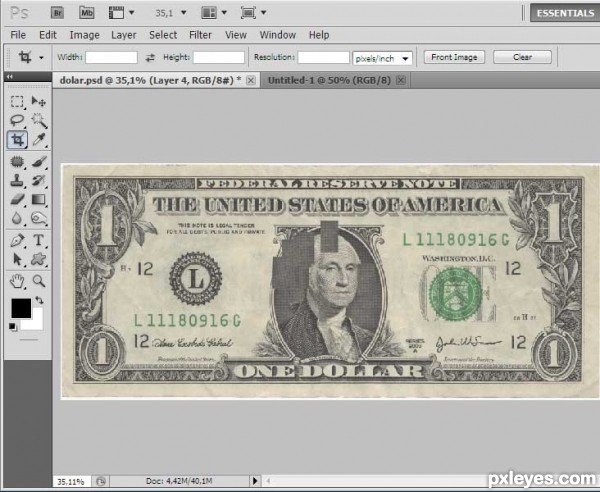Open the Image menu
Viewport: 600px width, 492px height.
pos(84,35)
